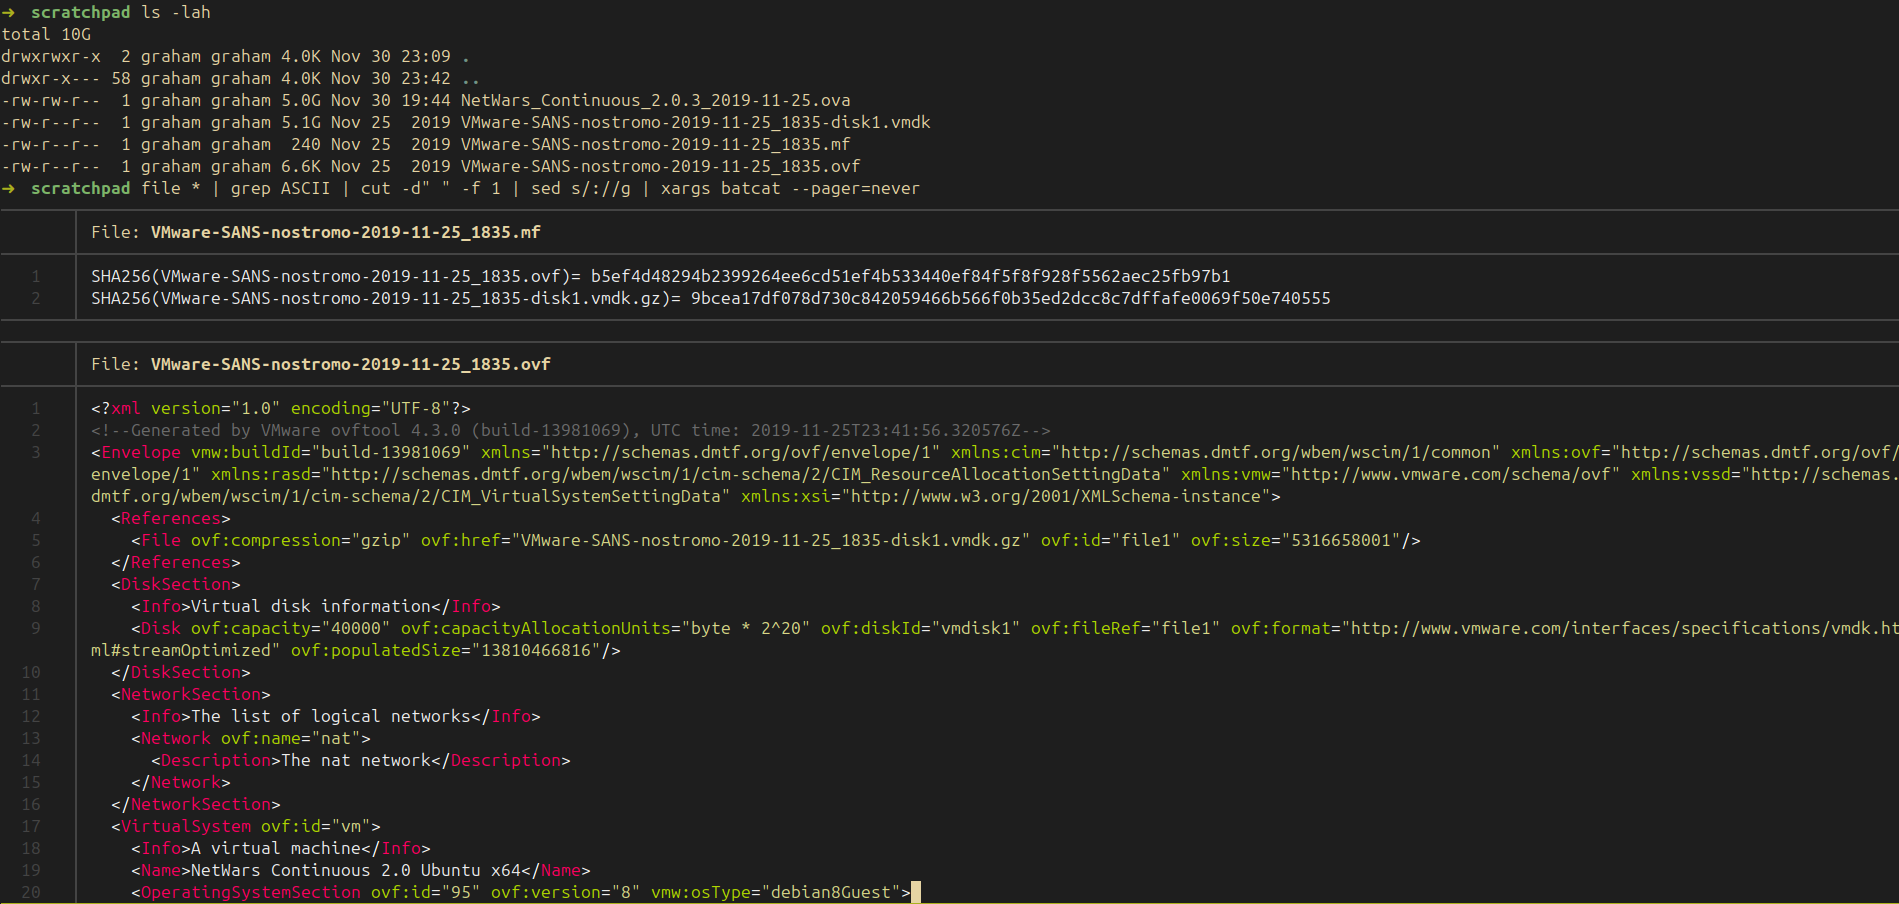1899x904 pixels.
Task: Click the block cursor after debian8Guest line
Action: [x=915, y=892]
